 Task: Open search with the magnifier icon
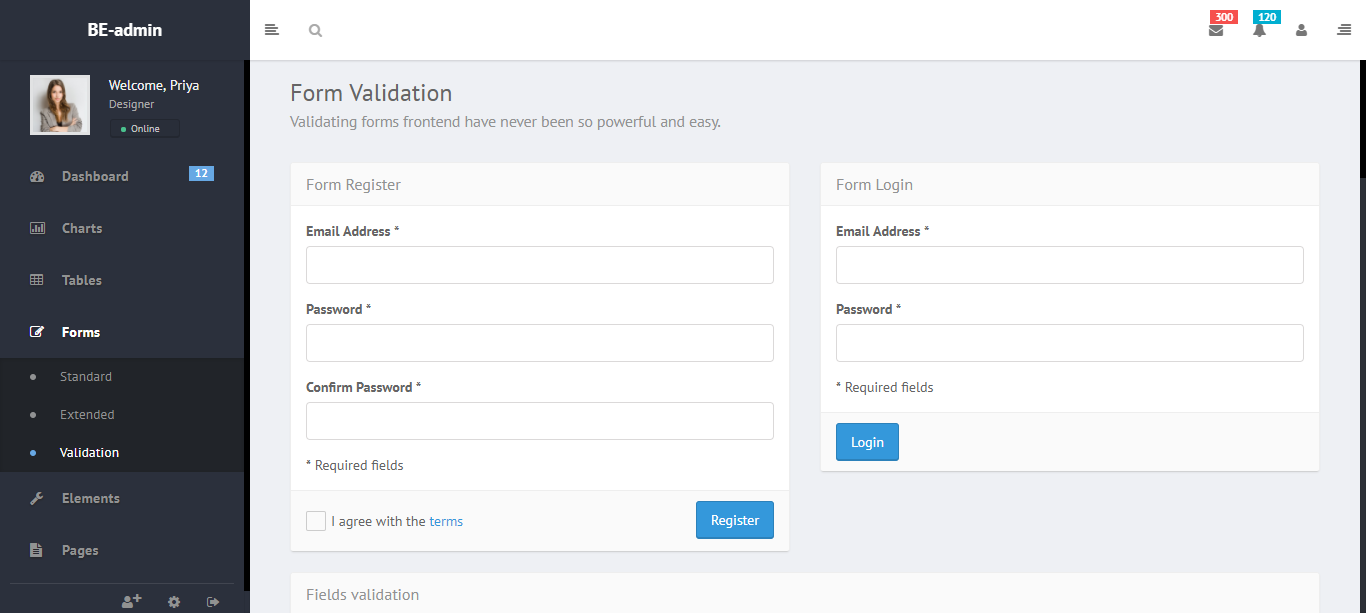coord(315,31)
